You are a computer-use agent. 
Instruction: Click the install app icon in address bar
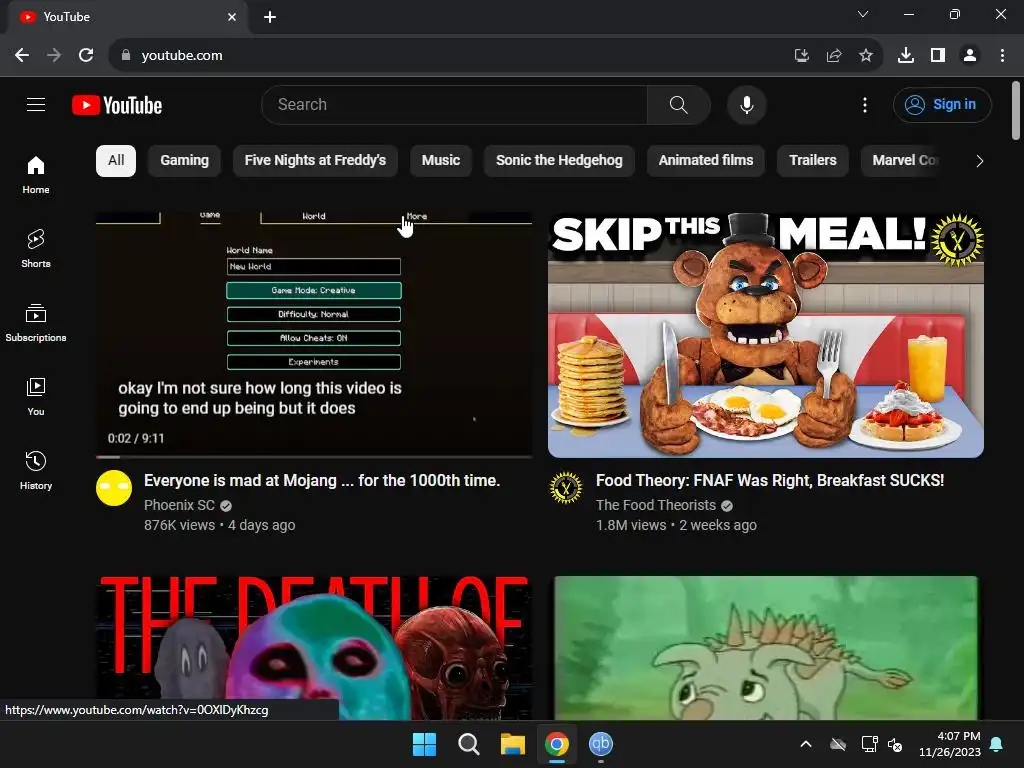coord(801,56)
